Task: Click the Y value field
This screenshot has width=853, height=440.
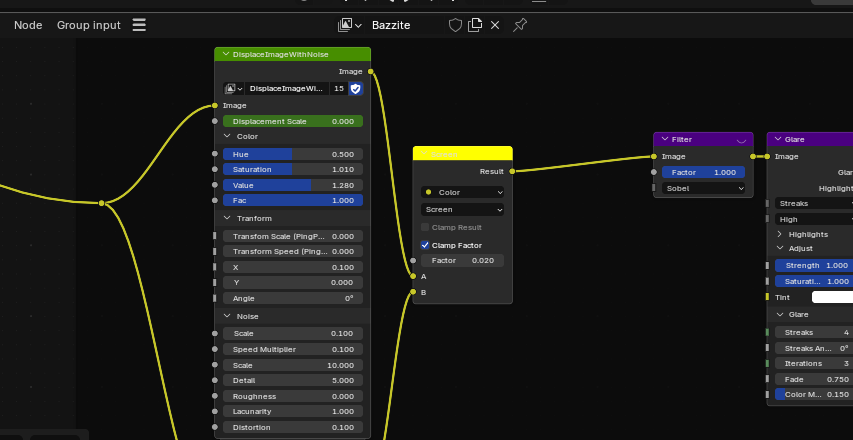Action: coord(293,282)
